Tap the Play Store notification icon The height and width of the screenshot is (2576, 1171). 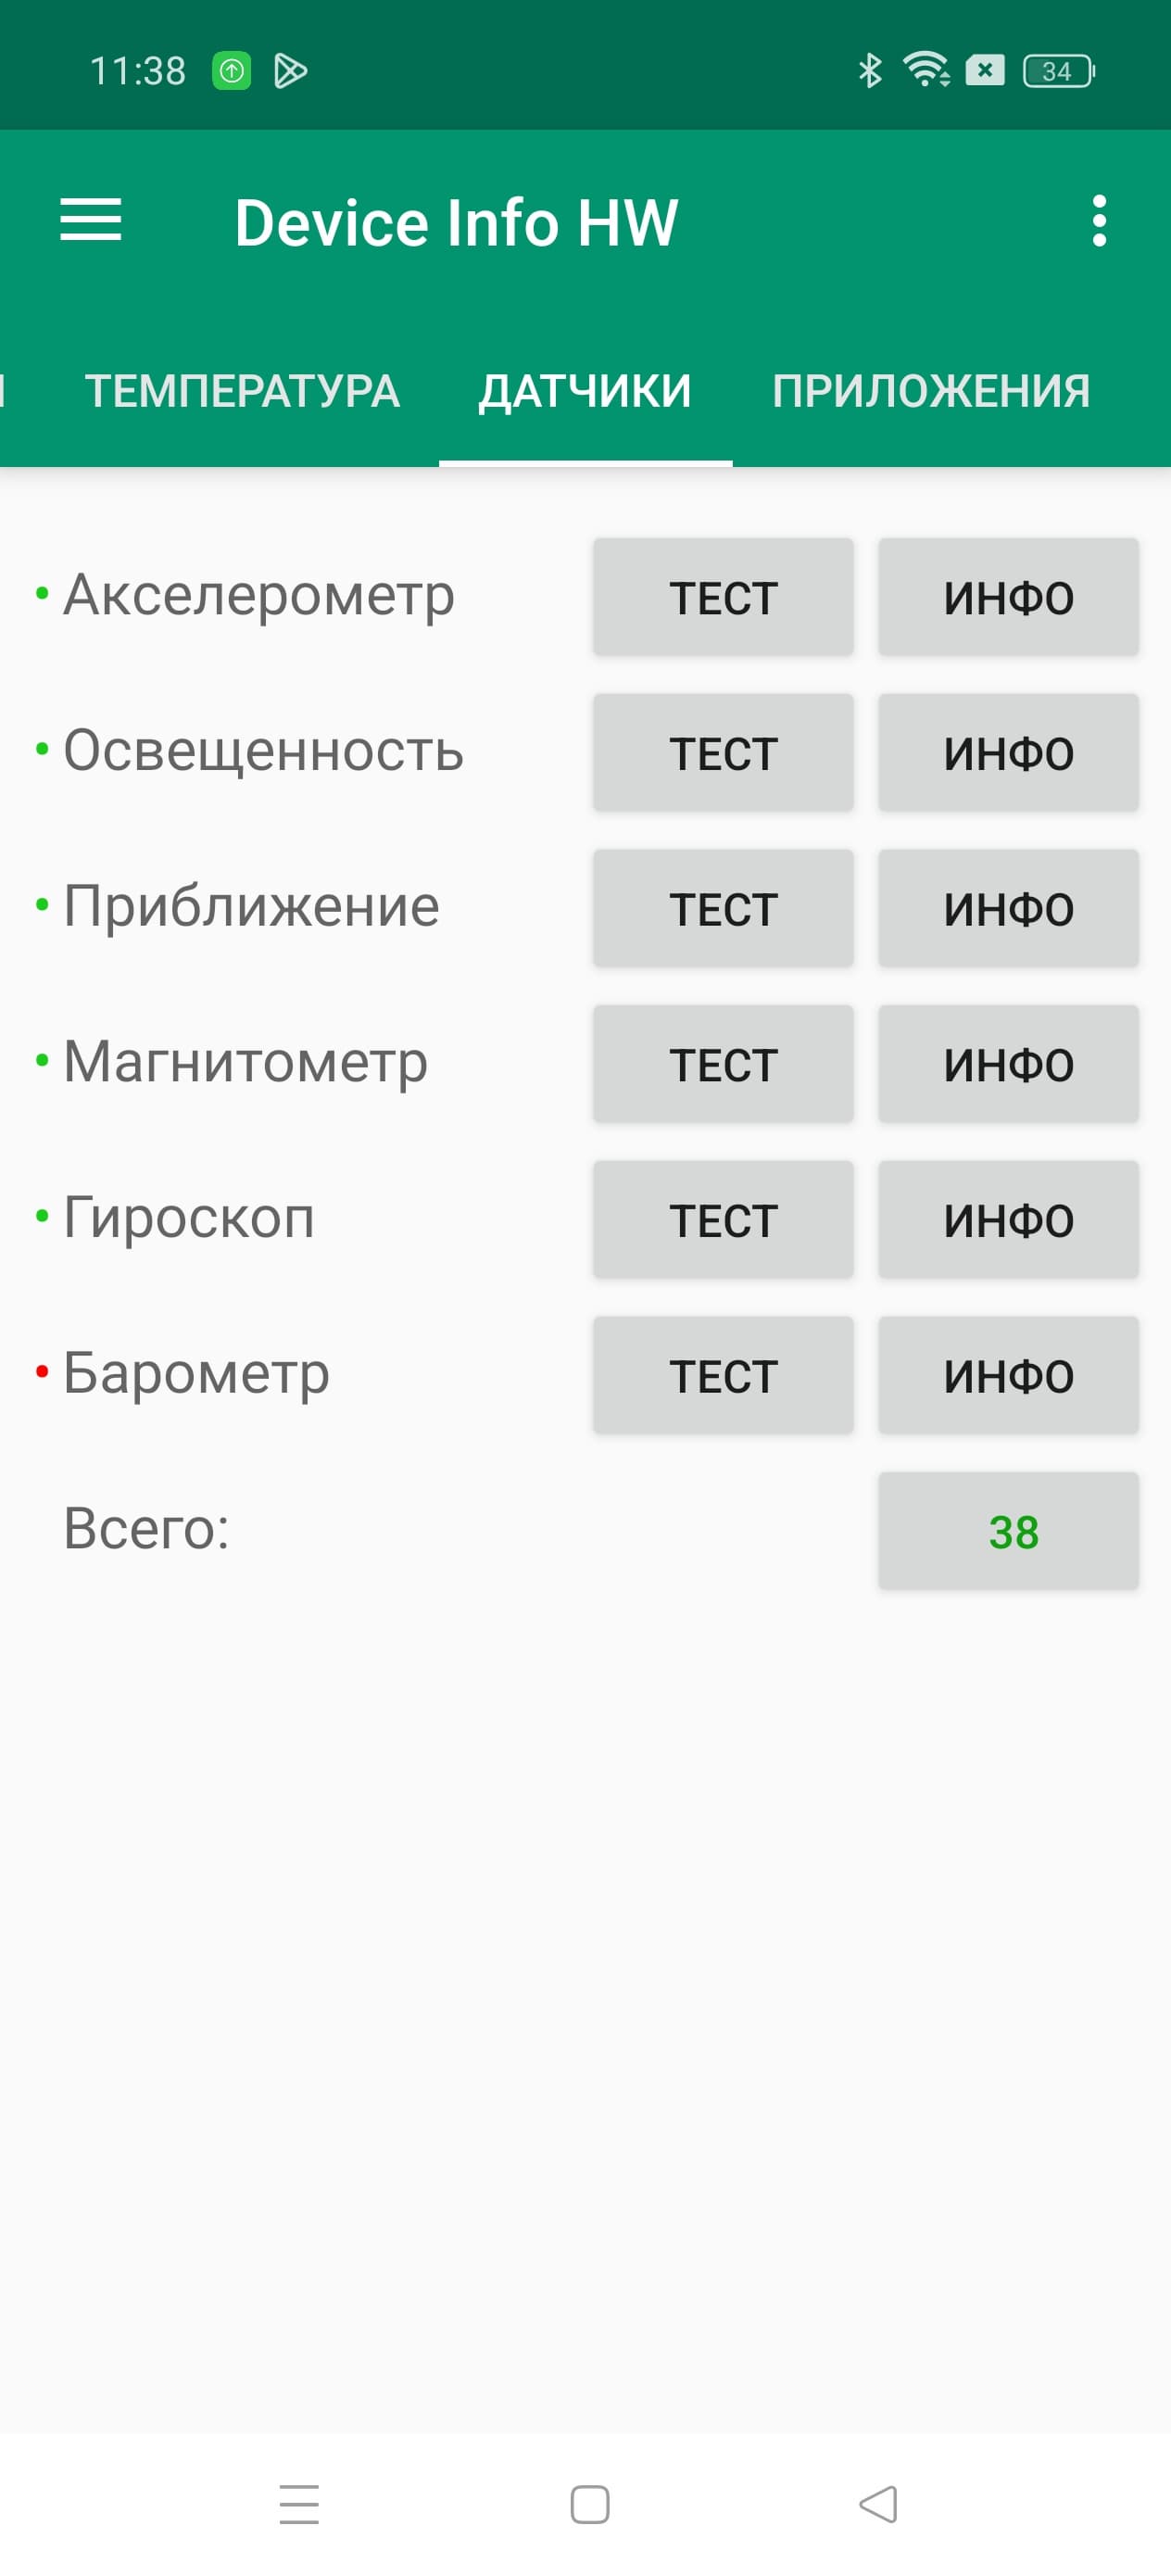click(x=290, y=71)
